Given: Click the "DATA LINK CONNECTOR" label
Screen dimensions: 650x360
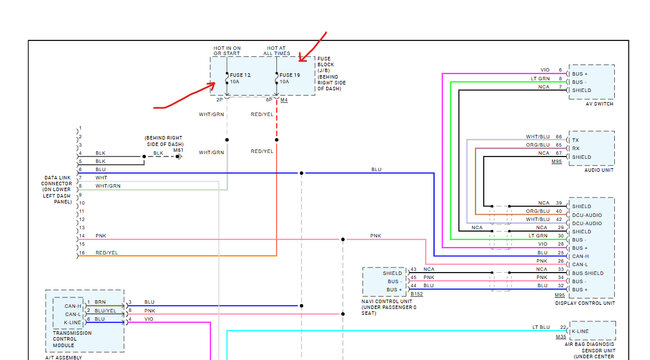Looking at the screenshot, I should point(57,190).
